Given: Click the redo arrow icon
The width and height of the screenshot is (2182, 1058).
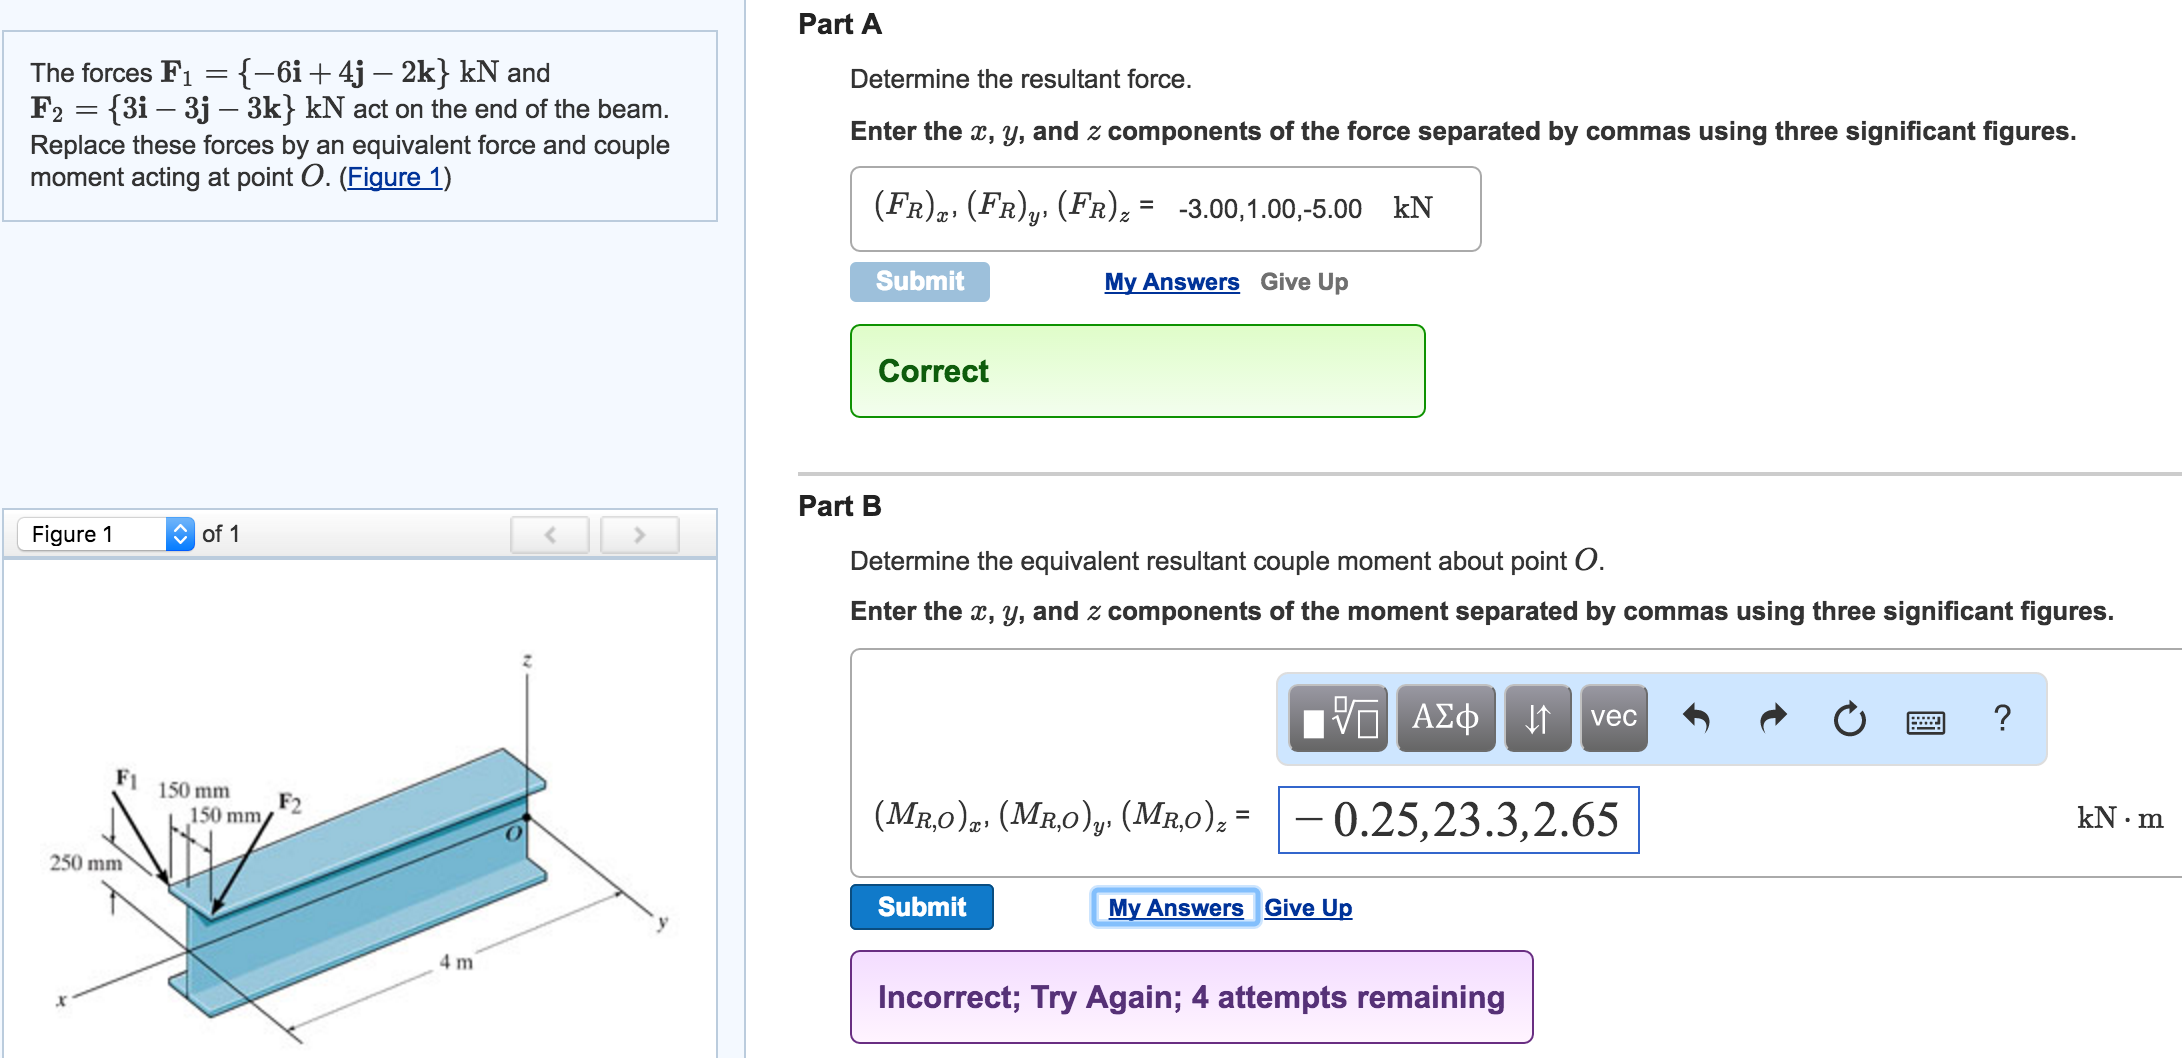Looking at the screenshot, I should tap(1775, 718).
